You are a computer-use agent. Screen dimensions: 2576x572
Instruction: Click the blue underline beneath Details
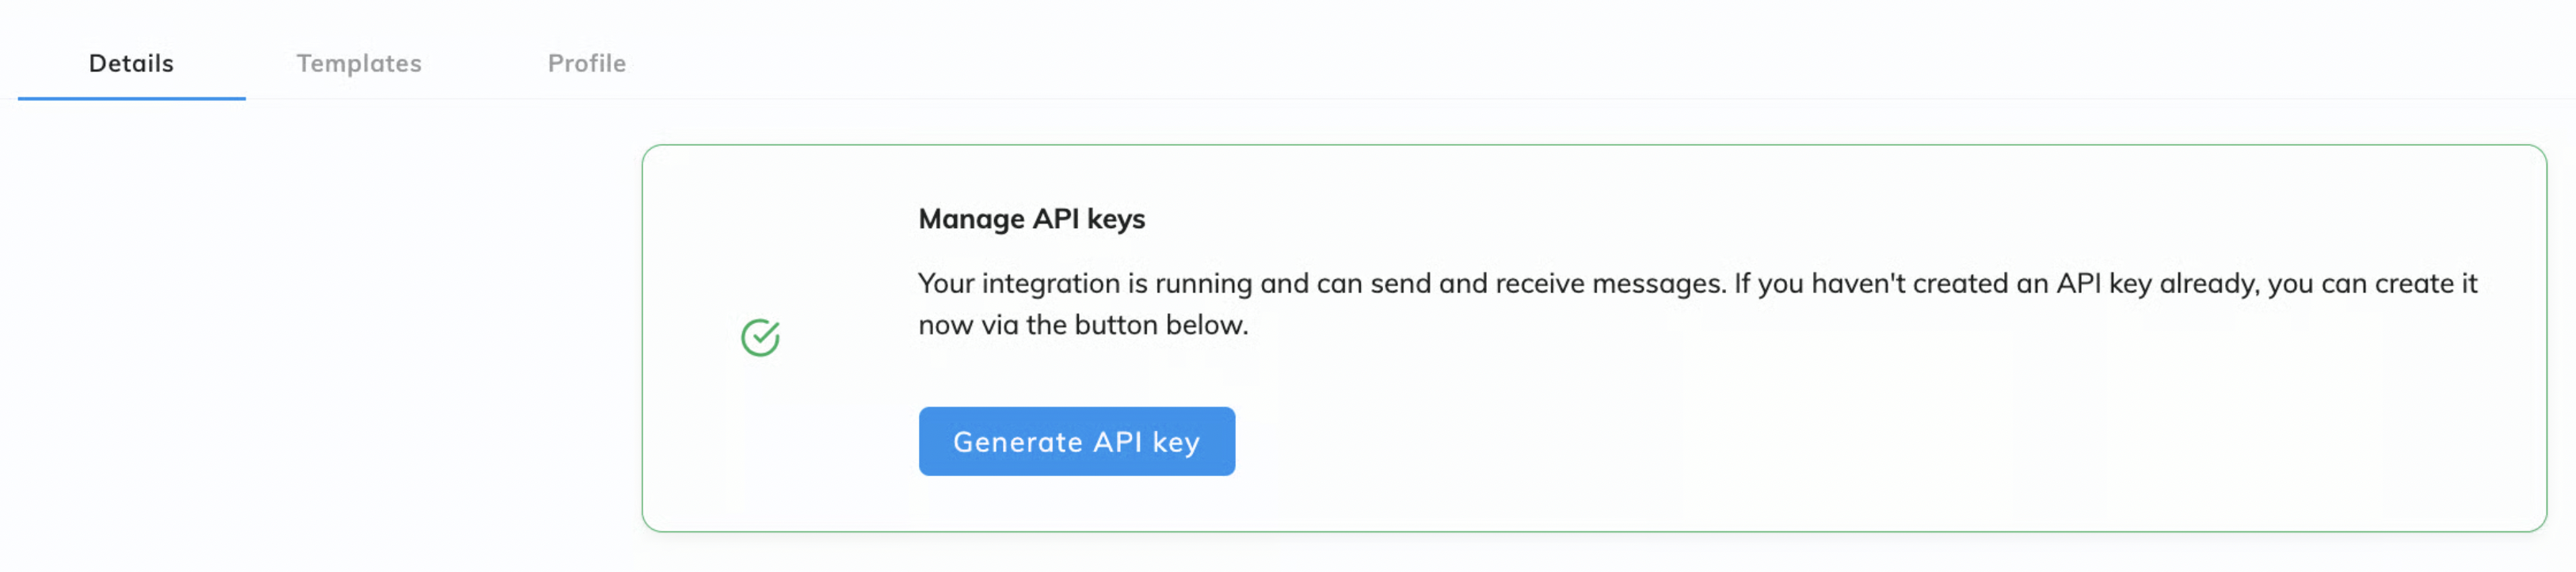click(131, 98)
